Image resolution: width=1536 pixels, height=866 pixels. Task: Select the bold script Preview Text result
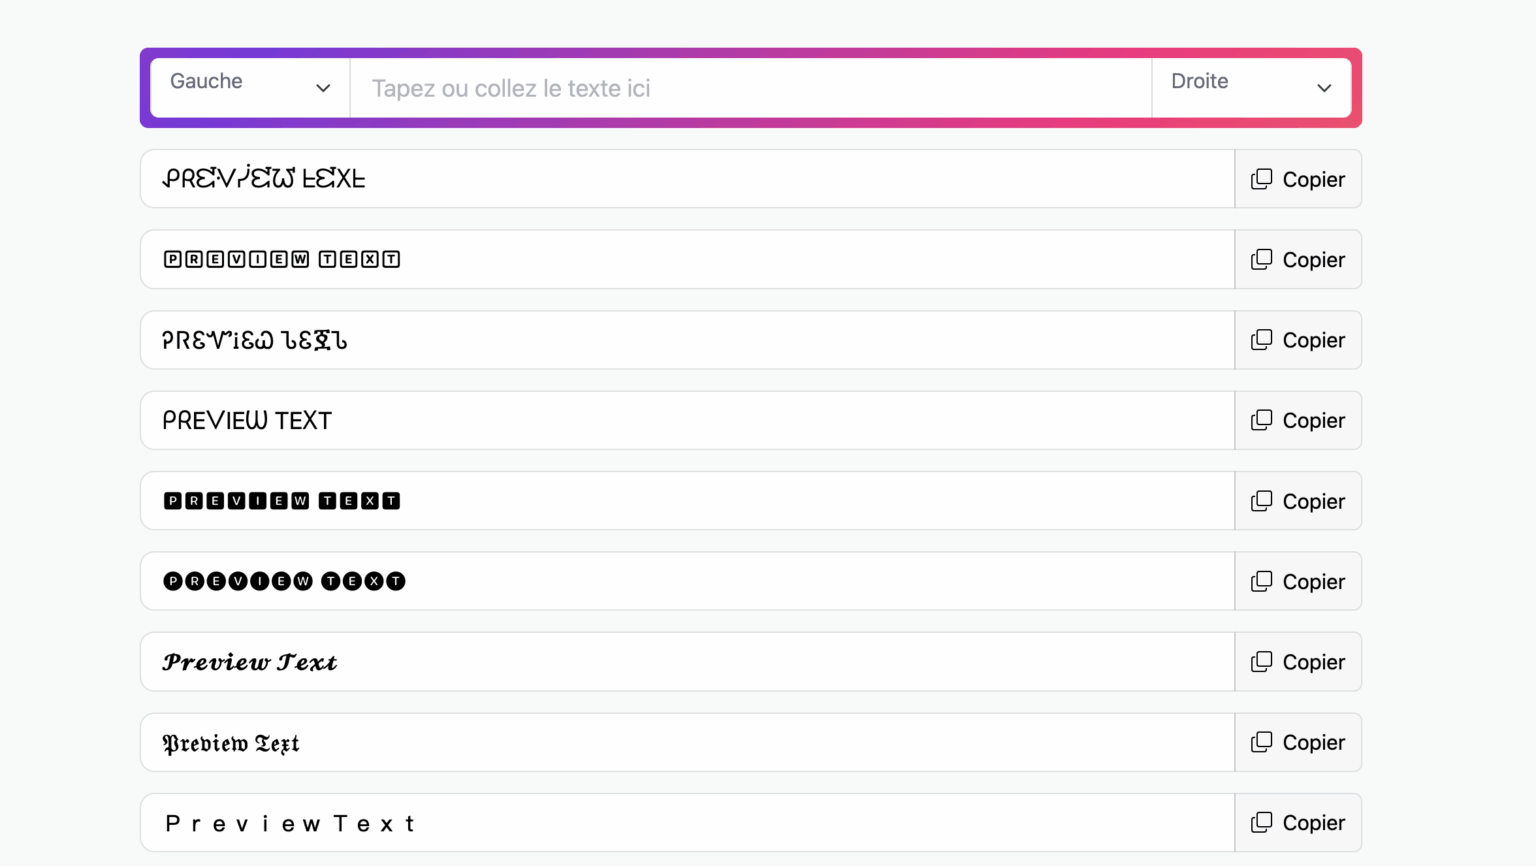click(x=250, y=662)
